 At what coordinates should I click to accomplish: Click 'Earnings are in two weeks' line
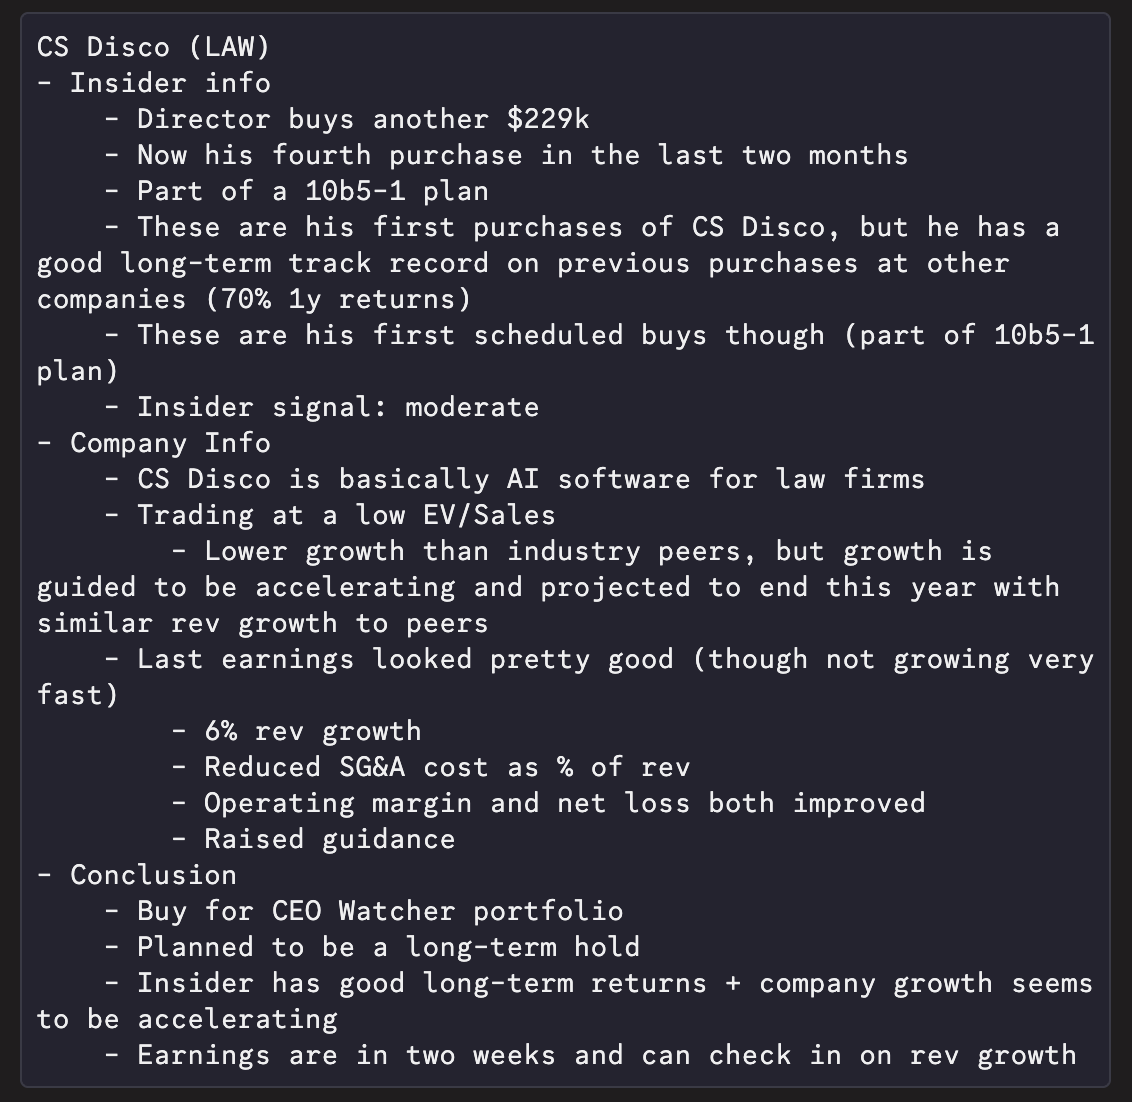click(606, 1056)
